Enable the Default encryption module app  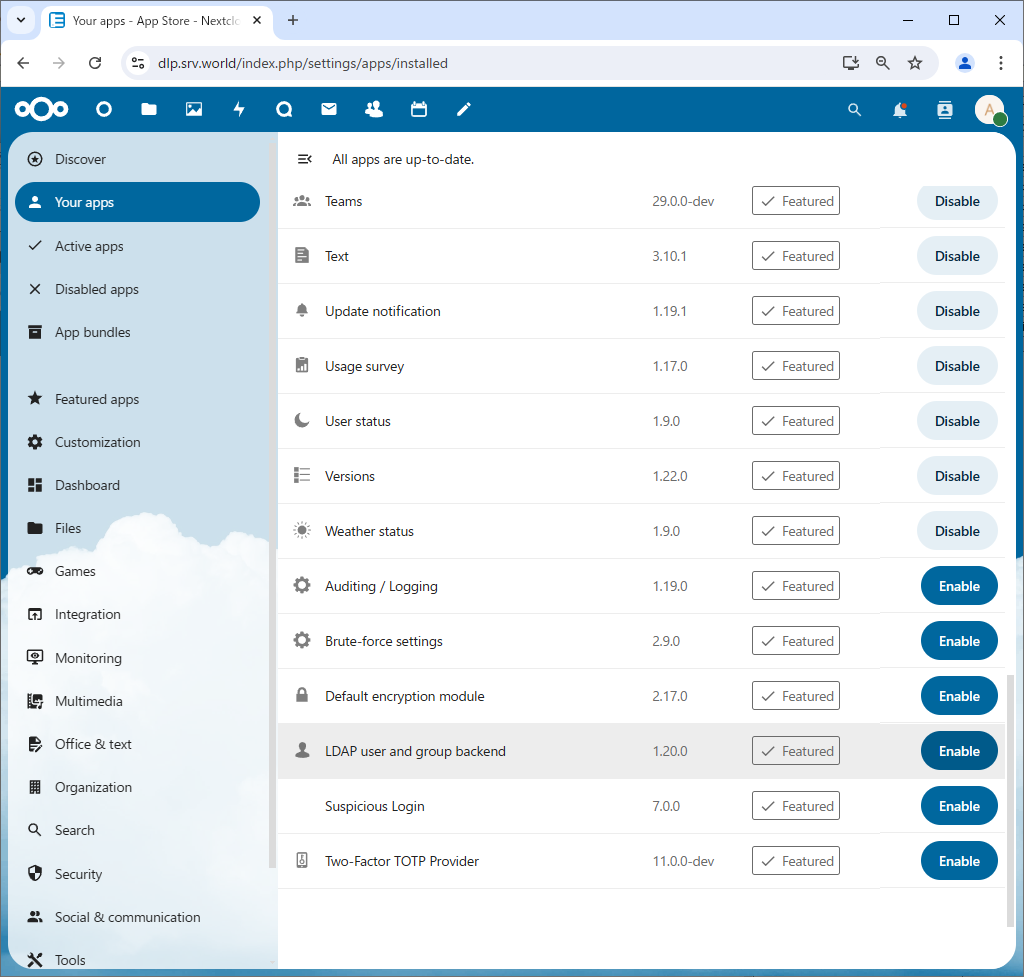coord(959,696)
